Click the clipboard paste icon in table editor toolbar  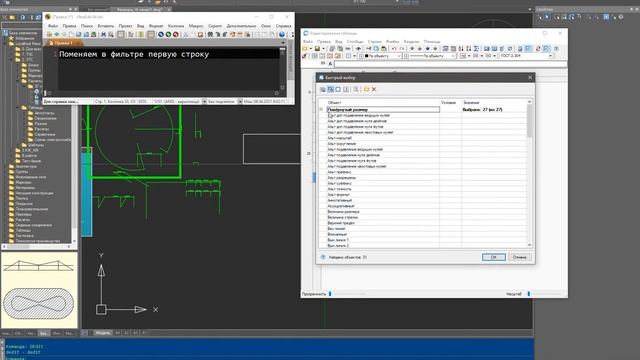point(383,49)
